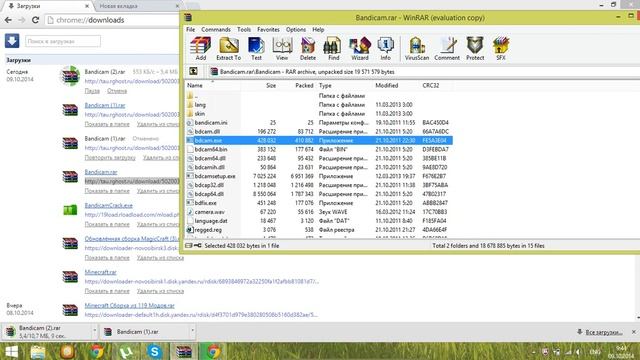Image resolution: width=640 pixels, height=360 pixels.
Task: Open the File menu in WinRAR
Action: click(191, 29)
